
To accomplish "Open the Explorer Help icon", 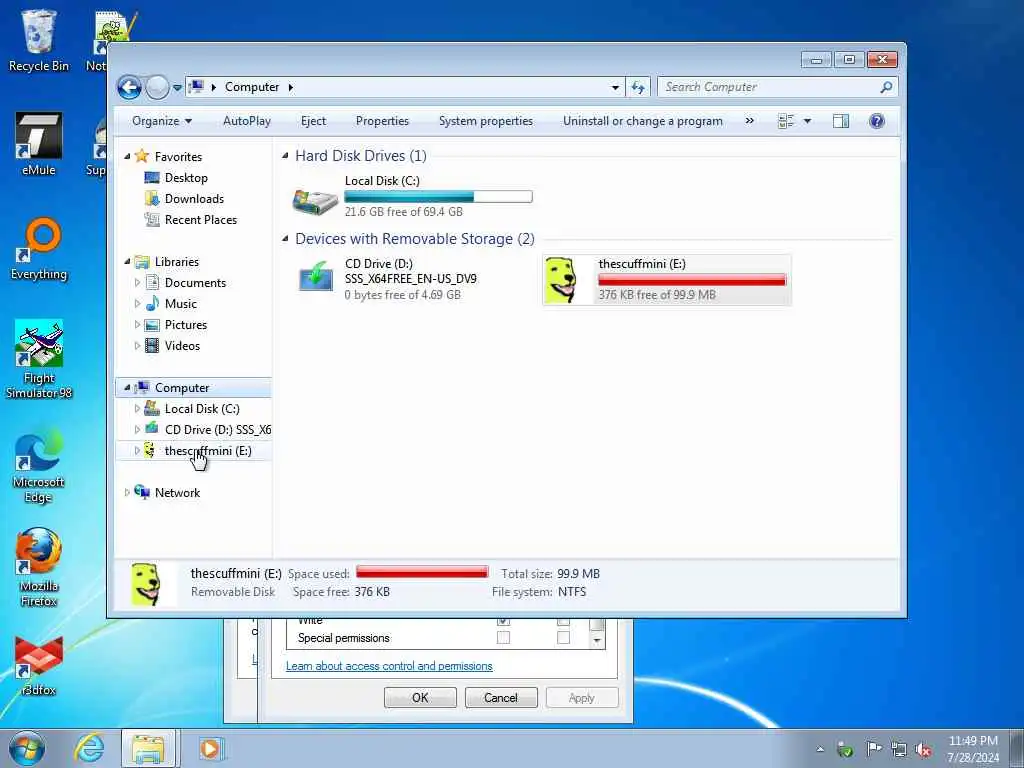I will pos(877,121).
